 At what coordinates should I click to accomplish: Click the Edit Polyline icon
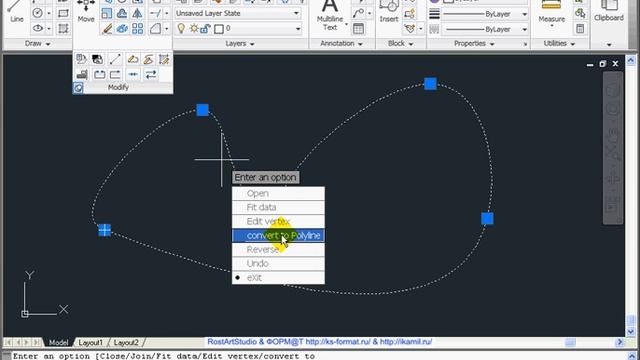tap(133, 59)
